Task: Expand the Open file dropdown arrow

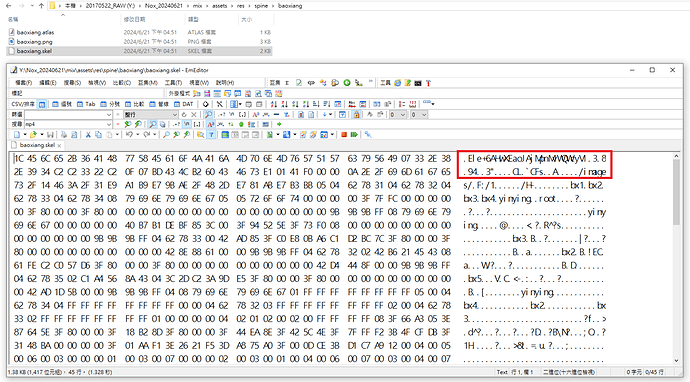Action: point(42,135)
